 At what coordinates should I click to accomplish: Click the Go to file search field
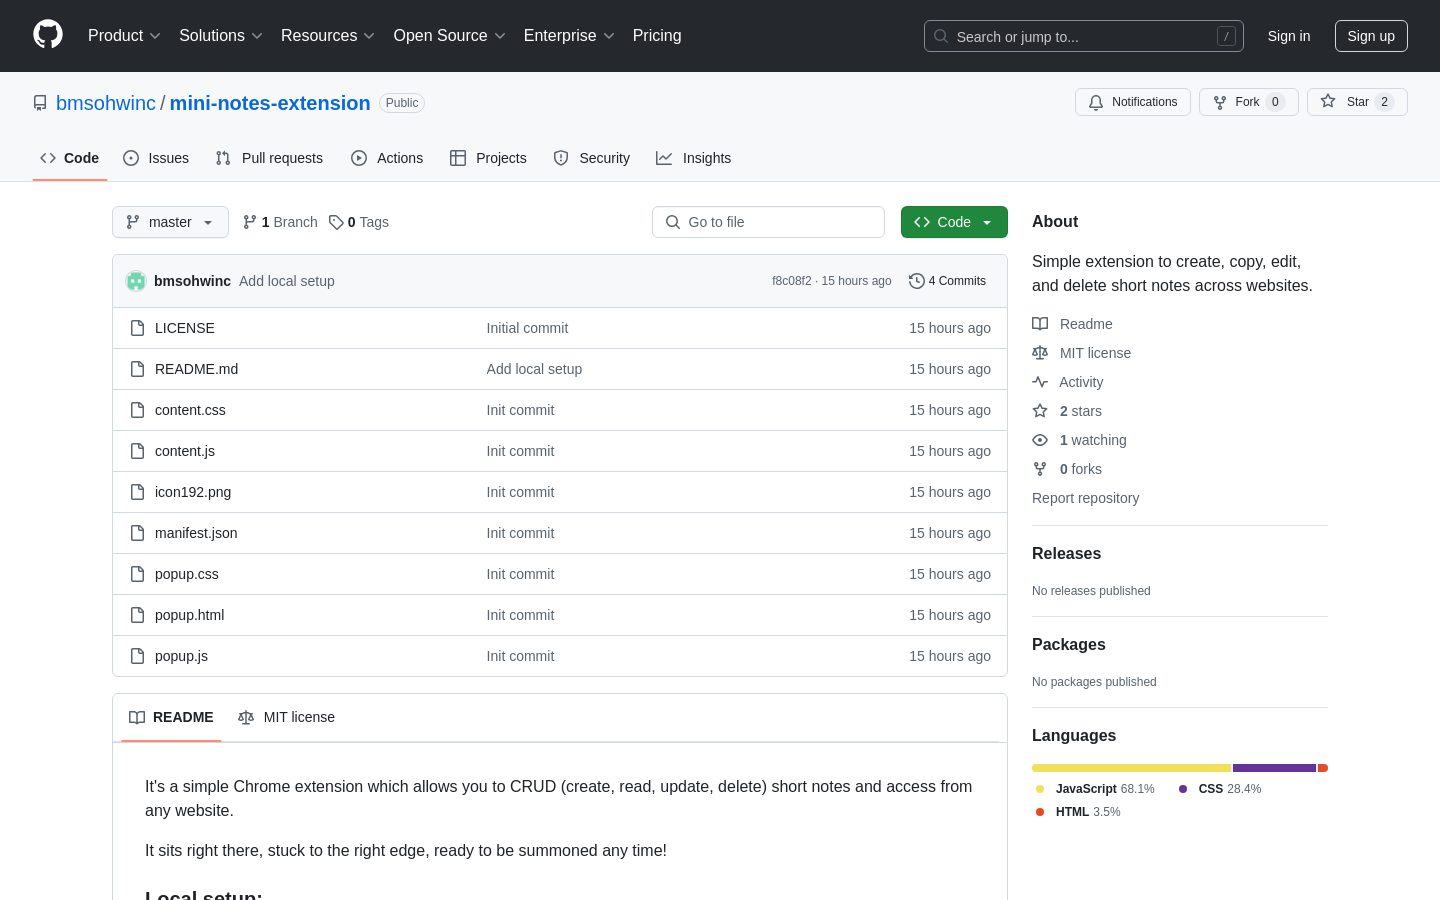coord(768,222)
